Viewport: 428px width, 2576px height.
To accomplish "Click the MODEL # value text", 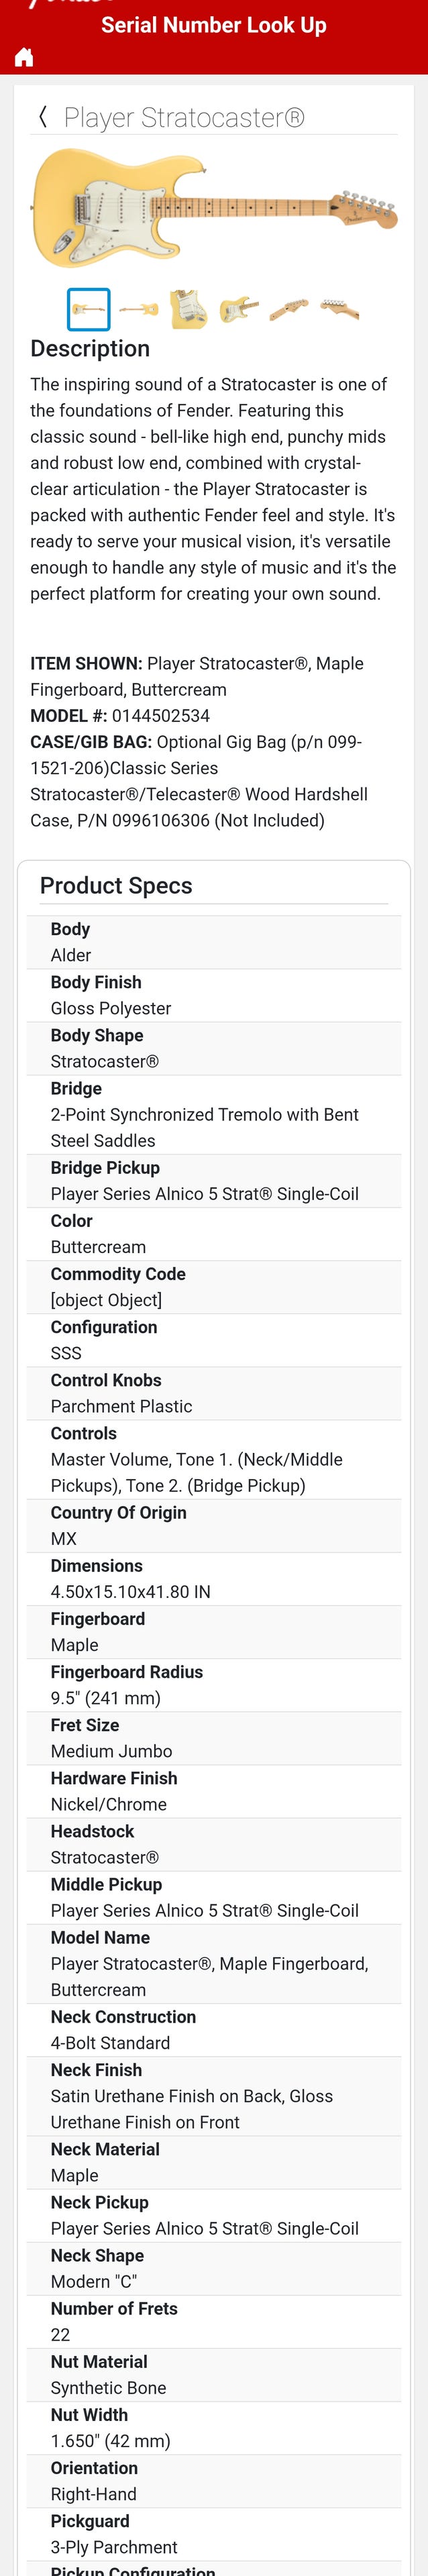I will coord(161,716).
